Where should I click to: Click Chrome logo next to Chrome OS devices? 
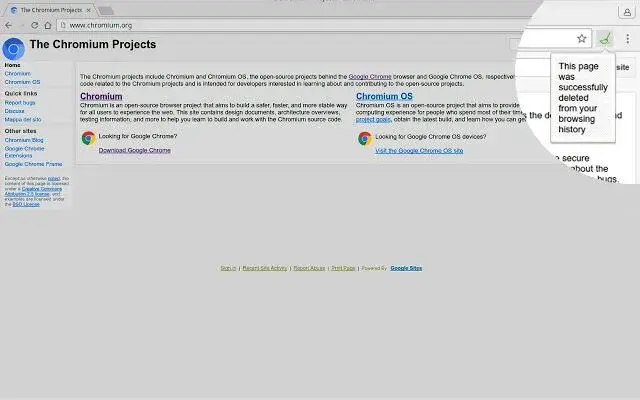tap(365, 139)
